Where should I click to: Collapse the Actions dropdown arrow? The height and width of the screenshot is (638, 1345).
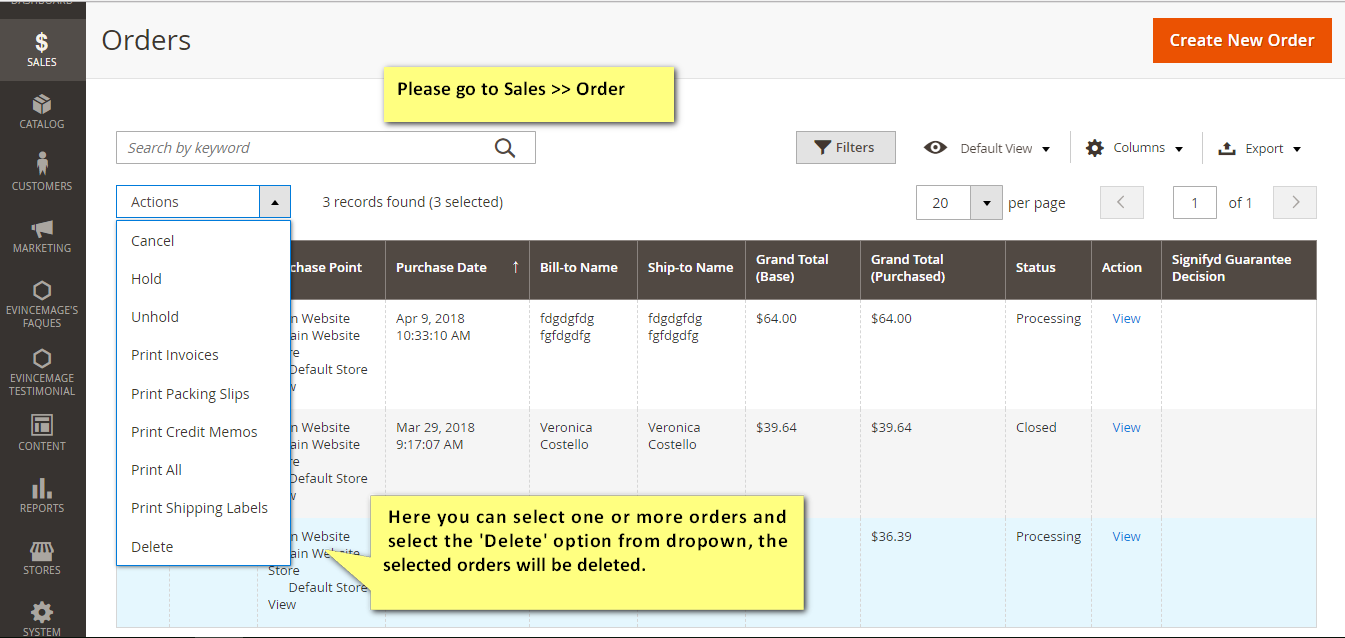coord(275,202)
